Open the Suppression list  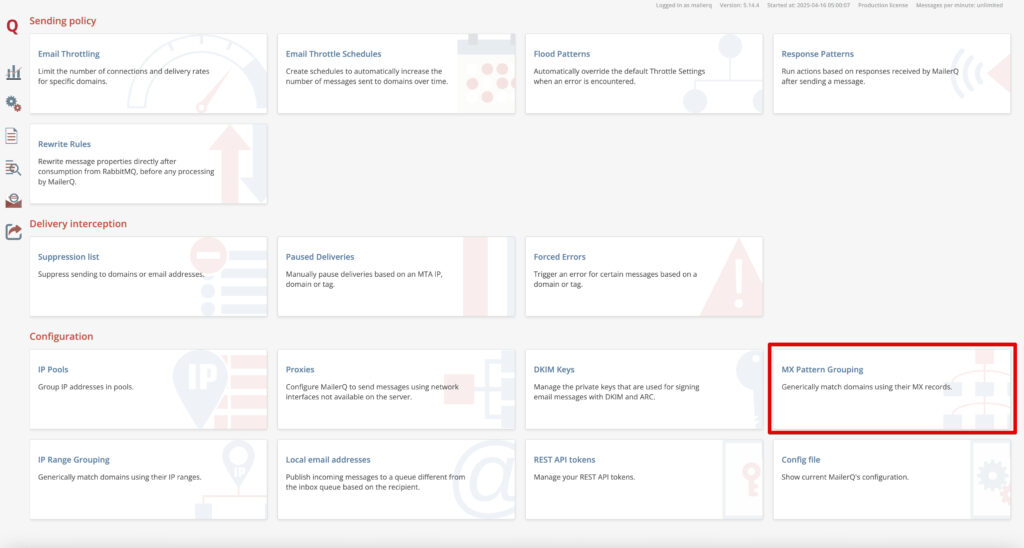point(68,257)
